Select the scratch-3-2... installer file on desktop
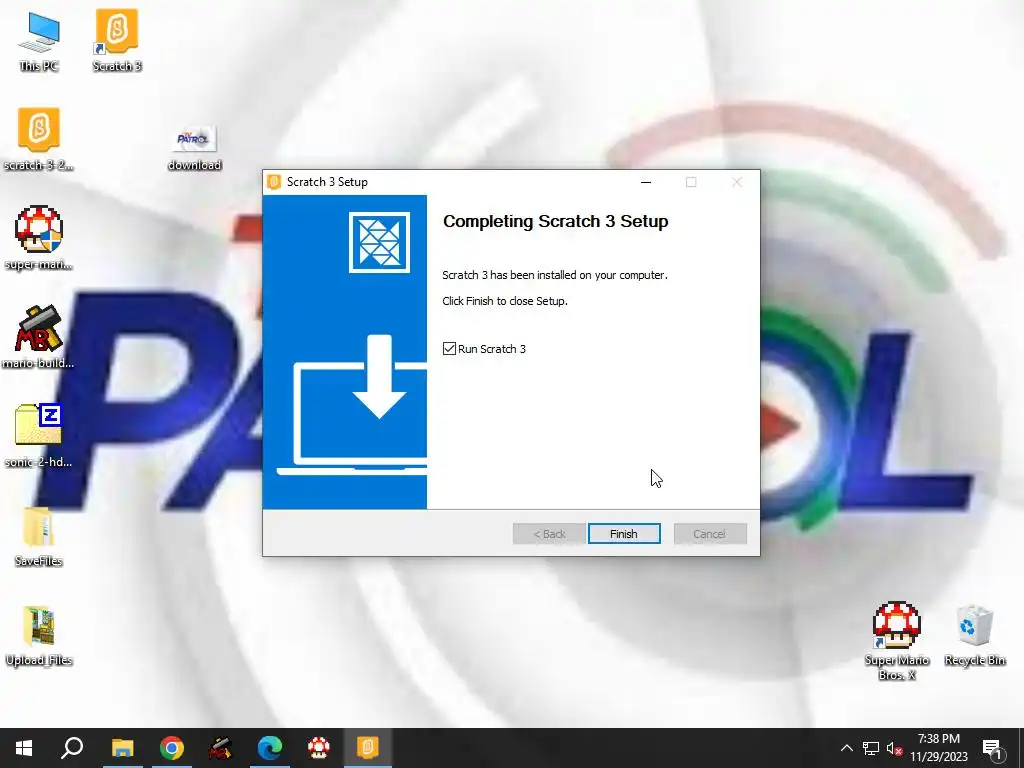This screenshot has width=1024, height=768. [39, 139]
